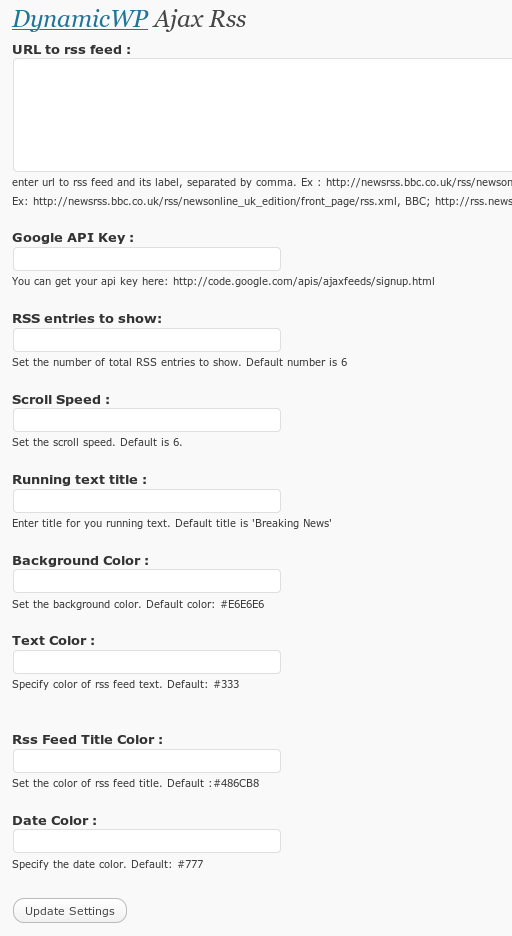Click the 'Date Color' label text

[54, 821]
